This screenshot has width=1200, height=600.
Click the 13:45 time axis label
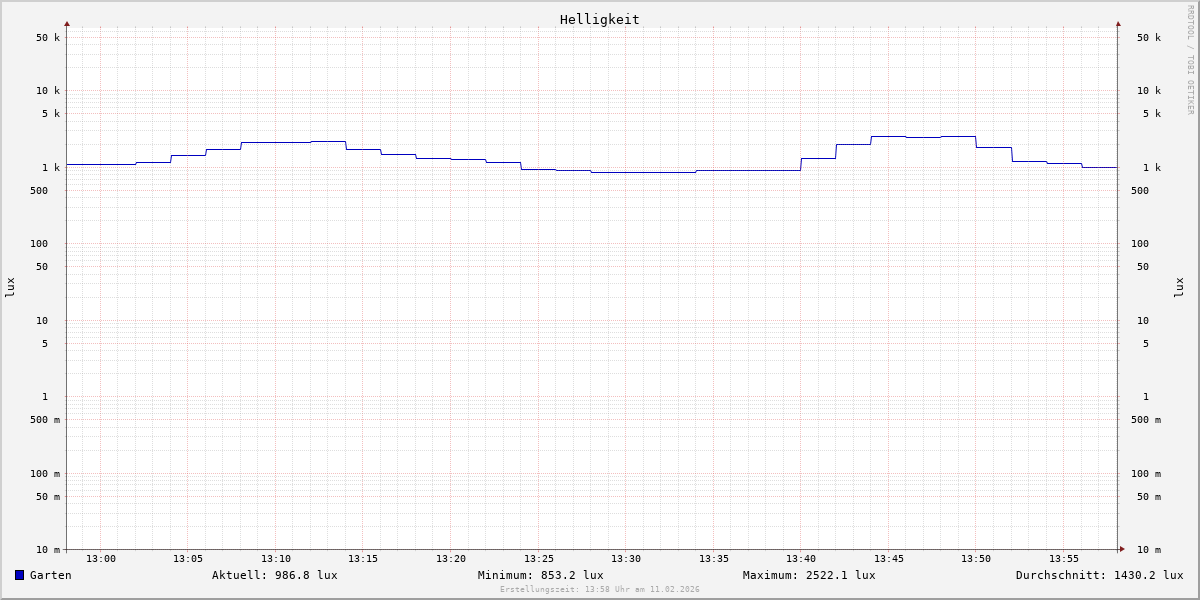(889, 559)
